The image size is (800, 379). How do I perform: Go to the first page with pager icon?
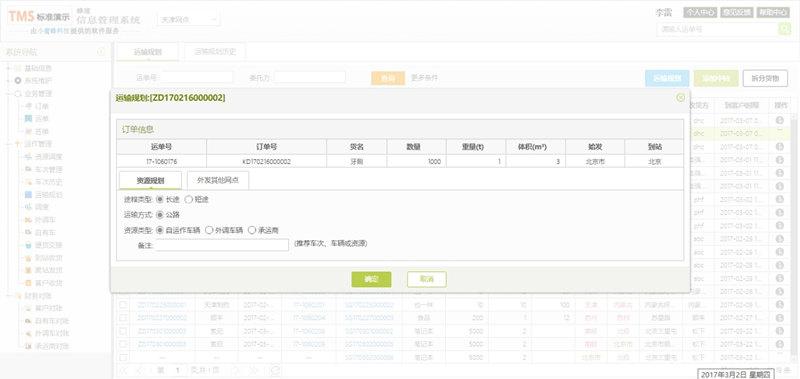[124, 370]
